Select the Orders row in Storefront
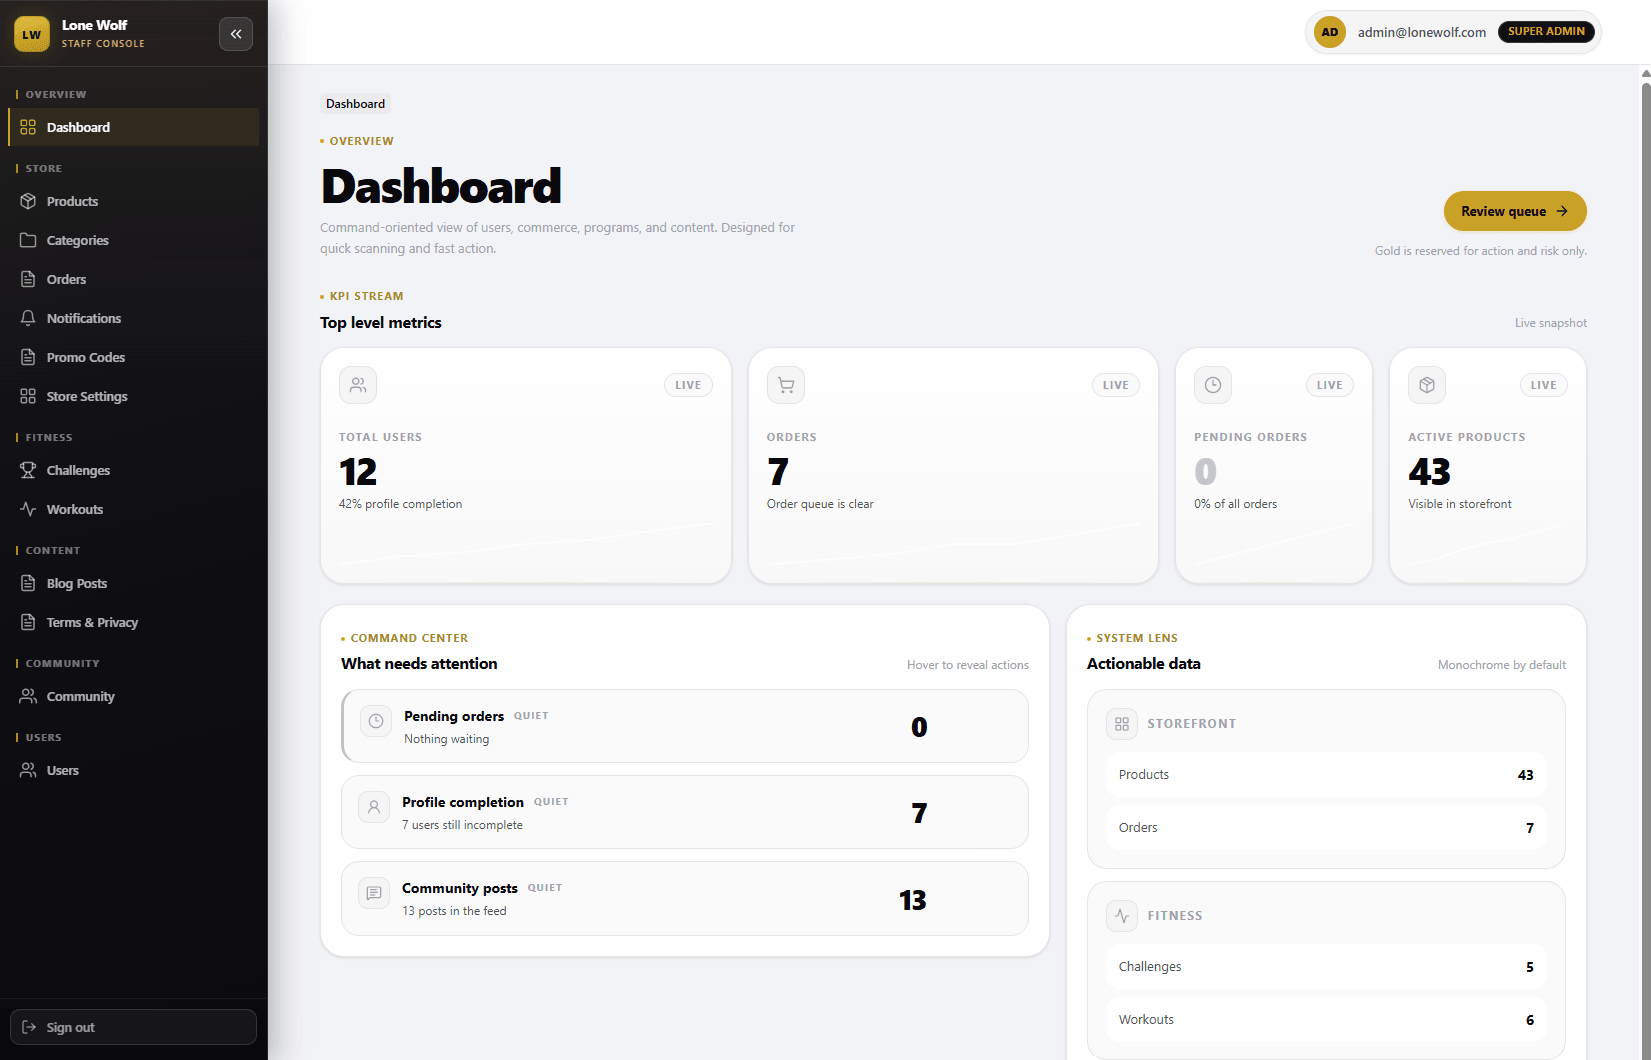1651x1060 pixels. click(x=1326, y=828)
